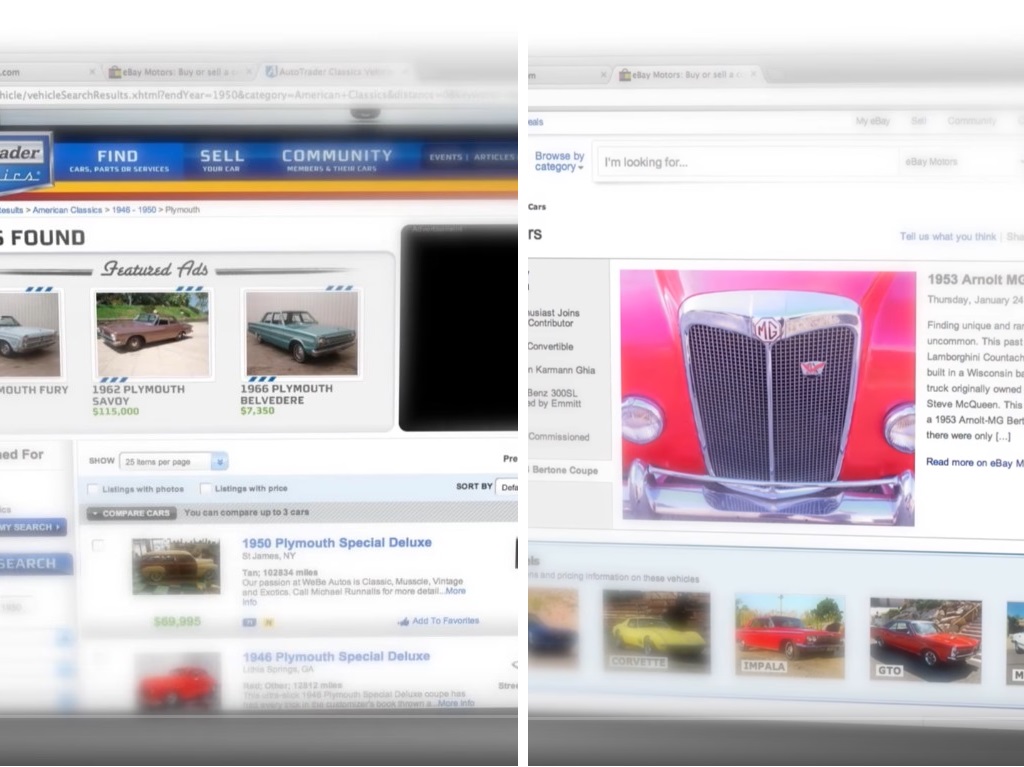Open the 1950 Plymouth Special Deluxe listing
The width and height of the screenshot is (1024, 767).
(x=336, y=543)
